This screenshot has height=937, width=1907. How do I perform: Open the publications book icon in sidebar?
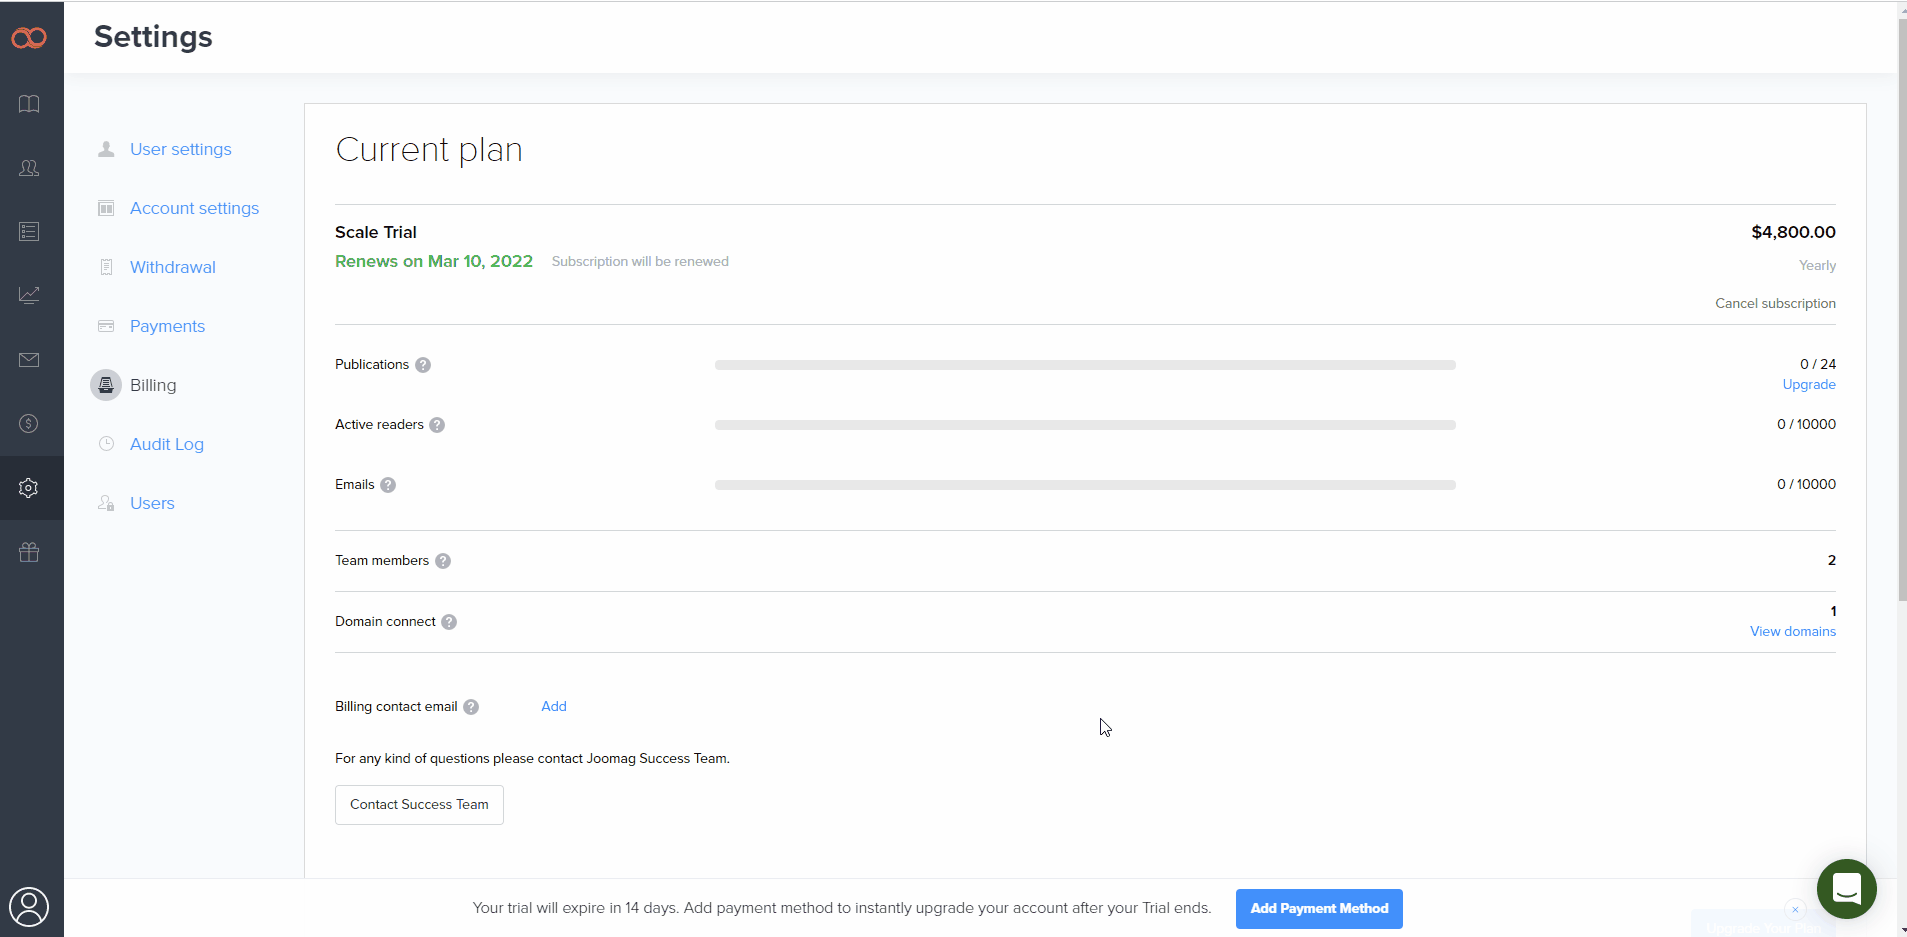click(29, 104)
